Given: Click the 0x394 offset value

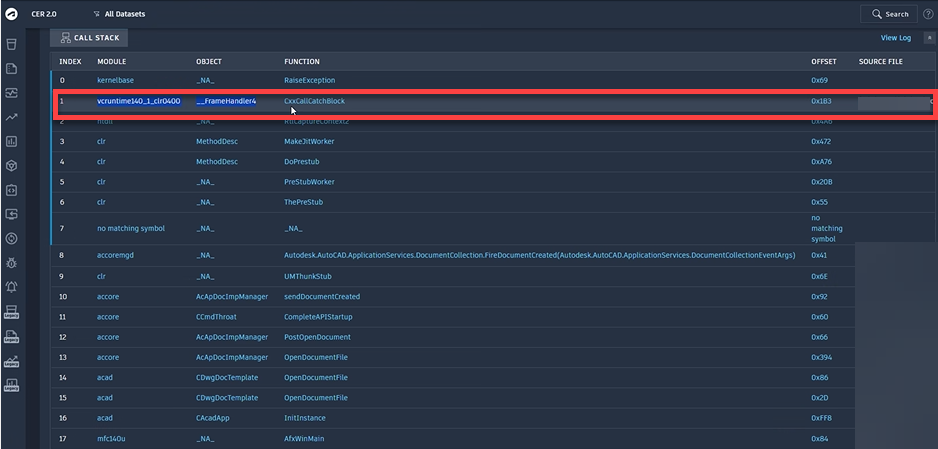Looking at the screenshot, I should pos(822,358).
